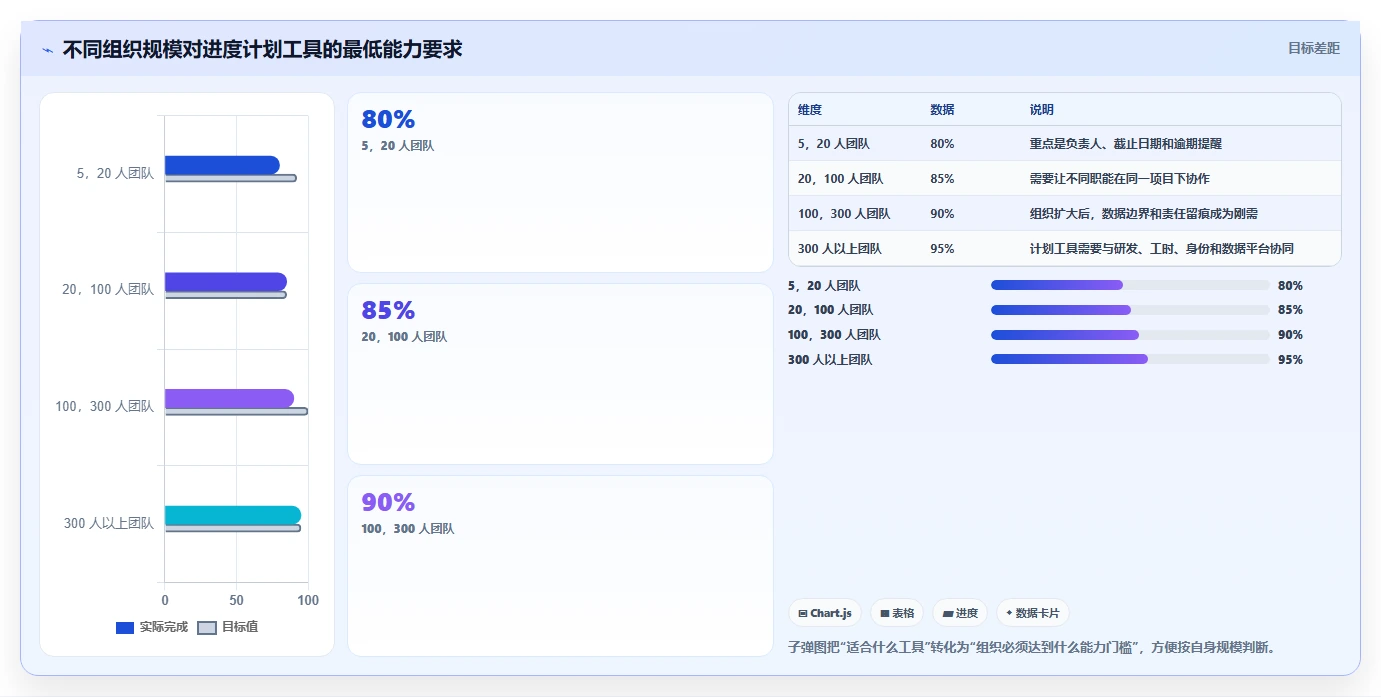Viewport: 1381px width, 697px height.
Task: Click the 90% value in table
Action: click(x=942, y=214)
